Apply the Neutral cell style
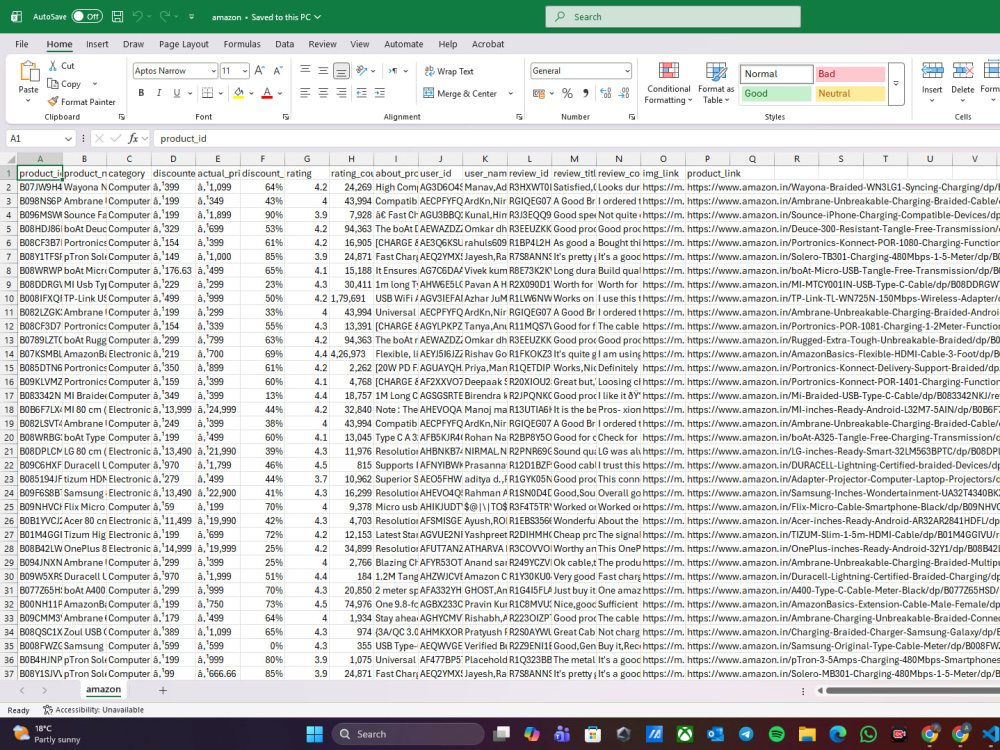This screenshot has height=750, width=1000. coord(849,94)
